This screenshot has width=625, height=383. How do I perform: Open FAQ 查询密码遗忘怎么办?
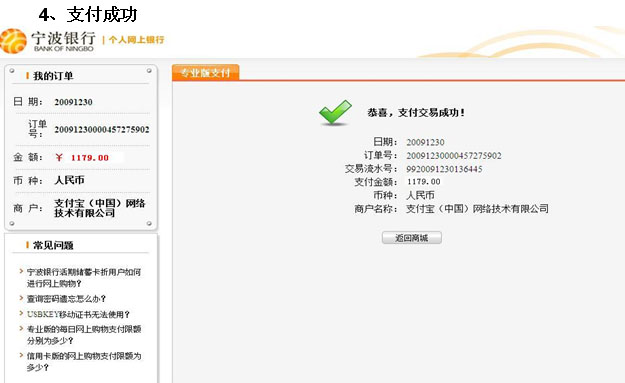[x=66, y=299]
